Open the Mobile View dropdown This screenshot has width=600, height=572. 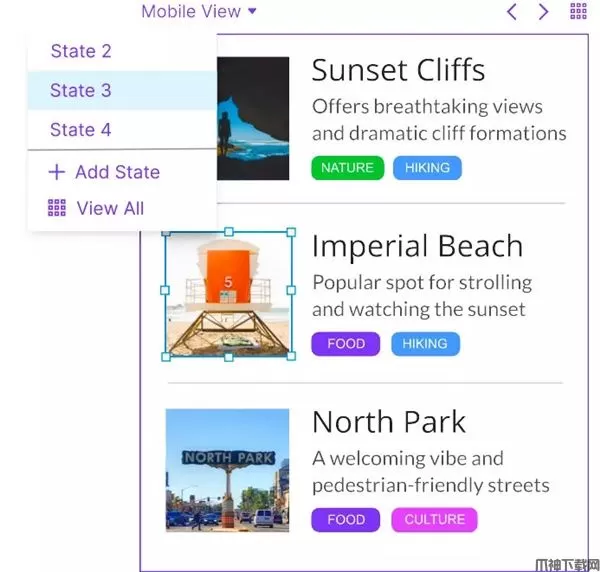pos(199,12)
